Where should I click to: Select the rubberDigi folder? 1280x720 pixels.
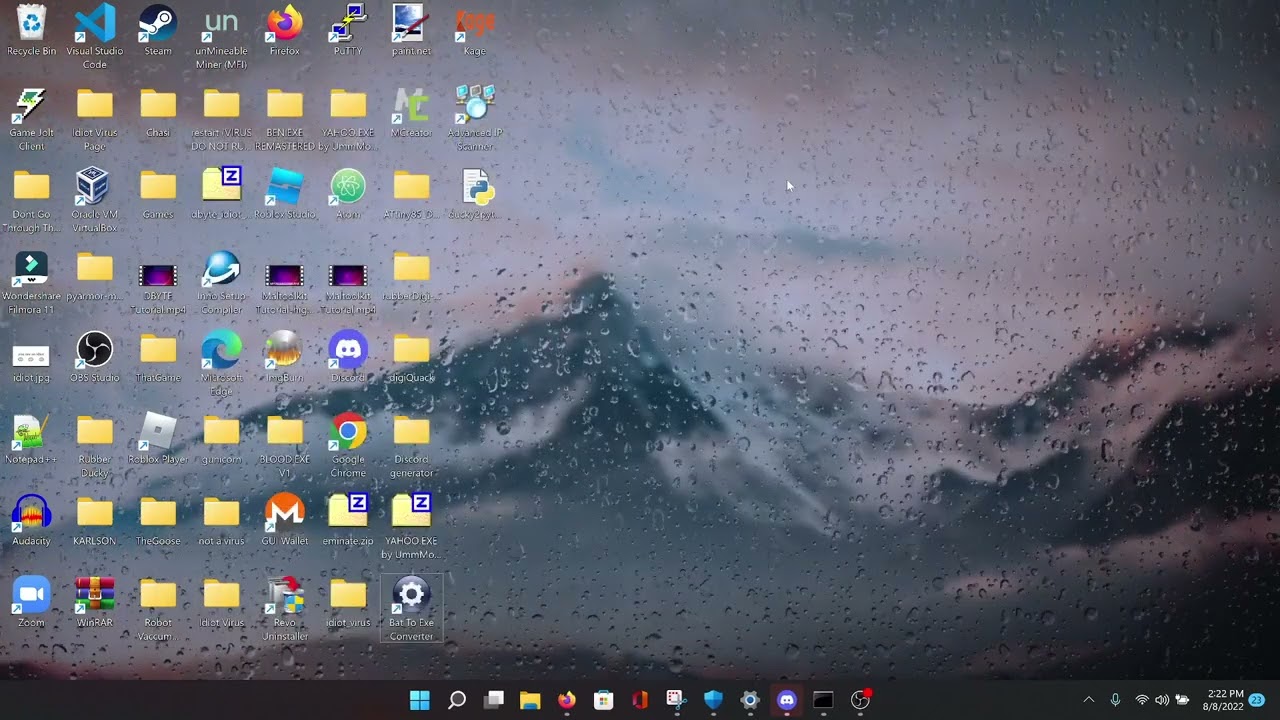pos(411,277)
